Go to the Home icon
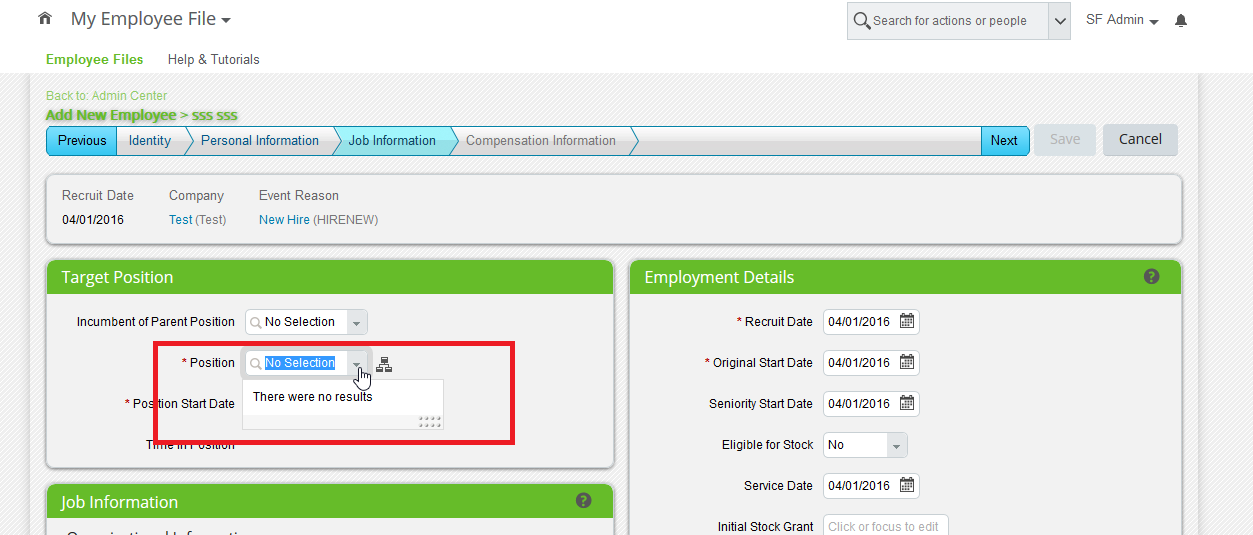Viewport: 1253px width, 535px height. [x=44, y=19]
